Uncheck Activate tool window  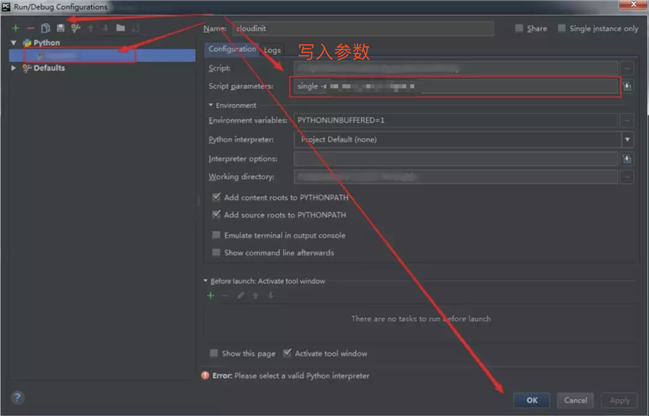point(287,353)
